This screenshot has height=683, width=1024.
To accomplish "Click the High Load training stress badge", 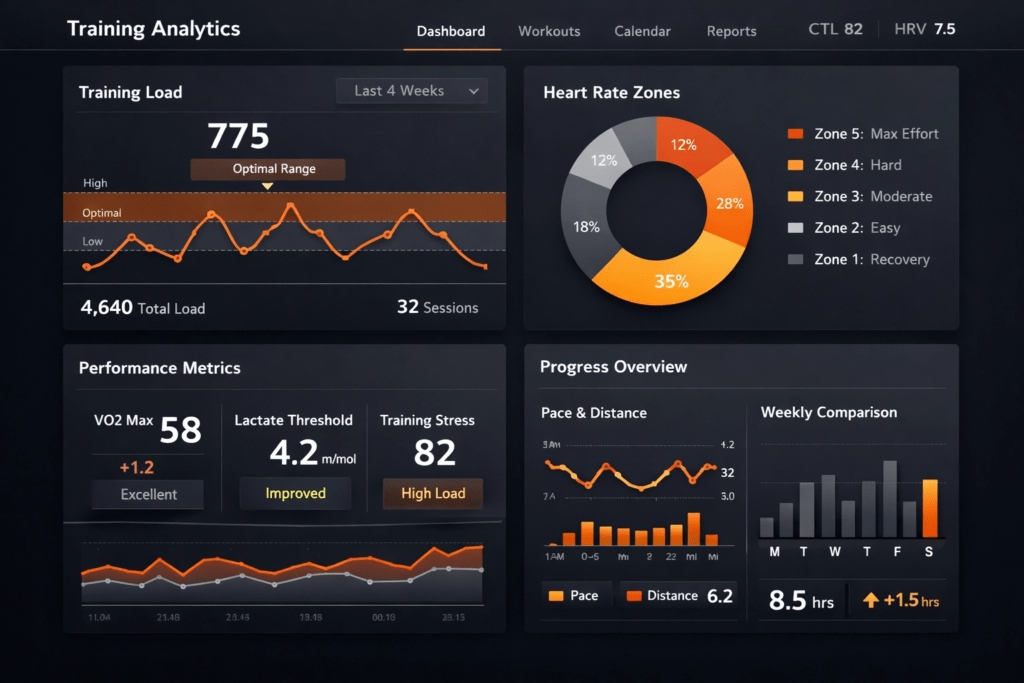I will point(433,493).
